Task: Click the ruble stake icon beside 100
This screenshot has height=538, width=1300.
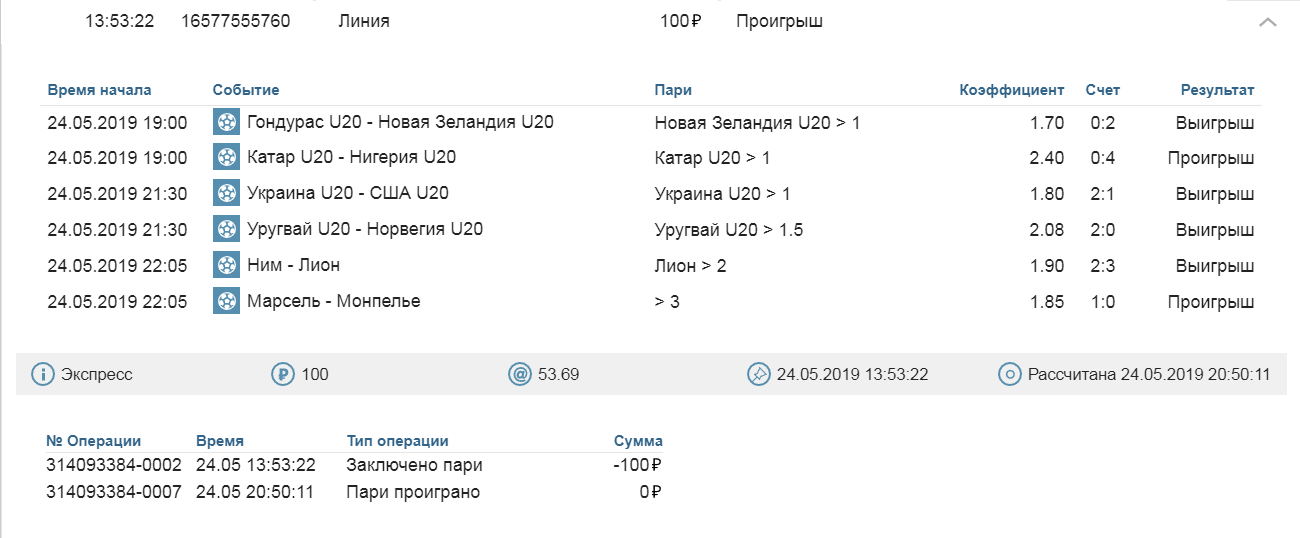Action: pyautogui.click(x=282, y=375)
